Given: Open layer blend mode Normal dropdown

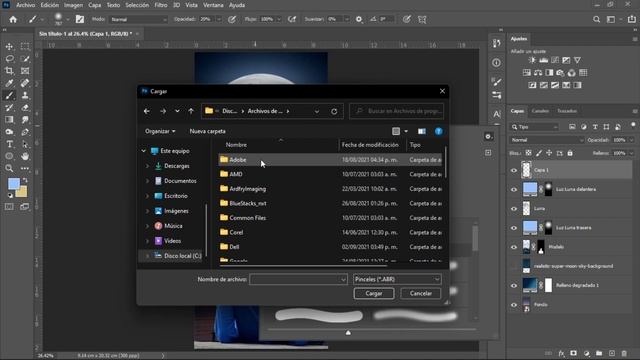Looking at the screenshot, I should tap(546, 140).
